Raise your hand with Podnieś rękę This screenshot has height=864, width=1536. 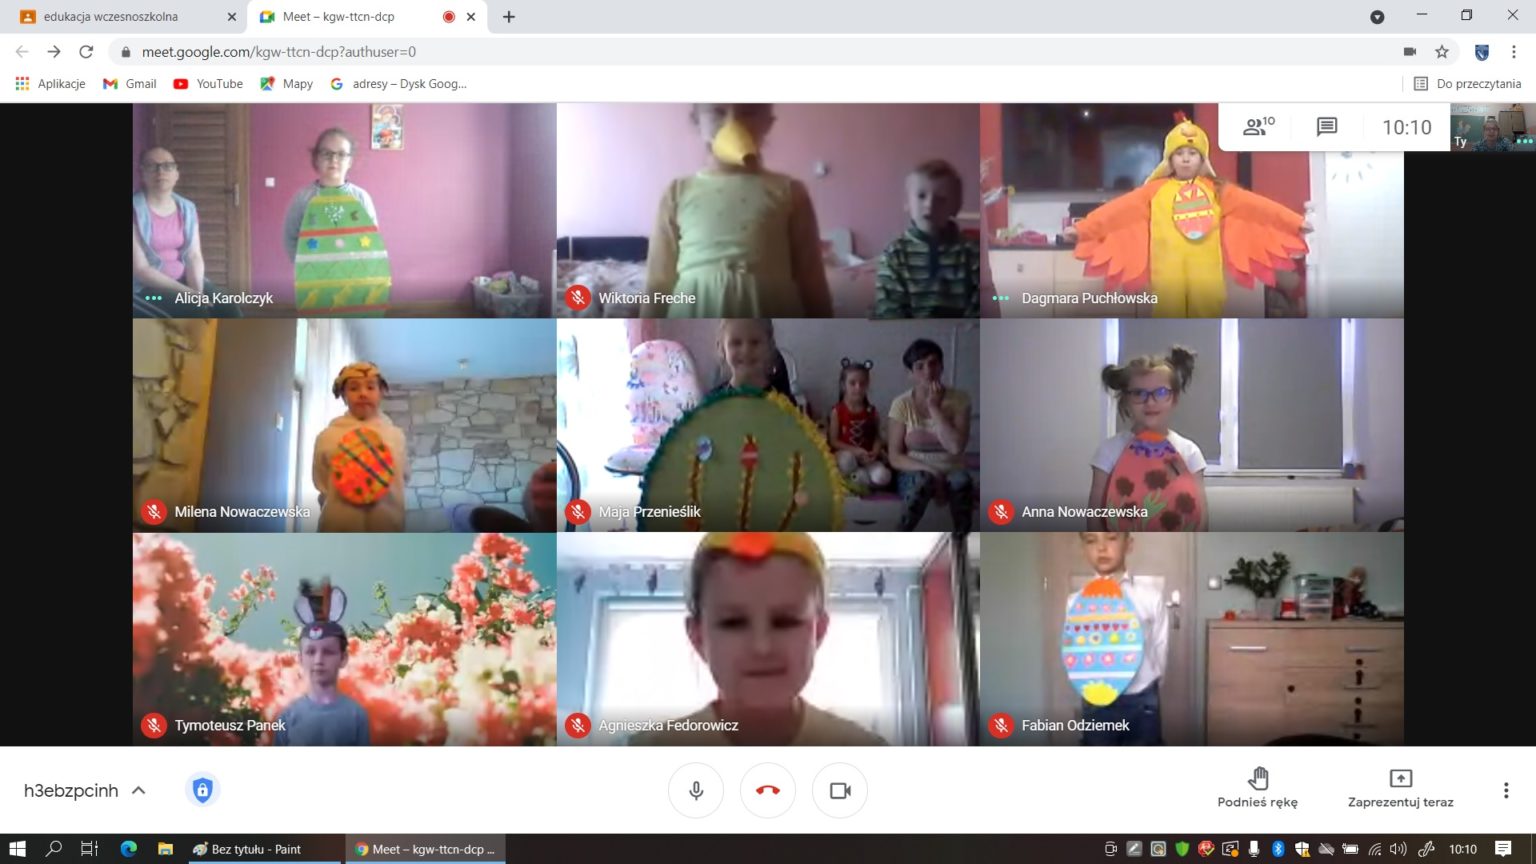[1258, 787]
